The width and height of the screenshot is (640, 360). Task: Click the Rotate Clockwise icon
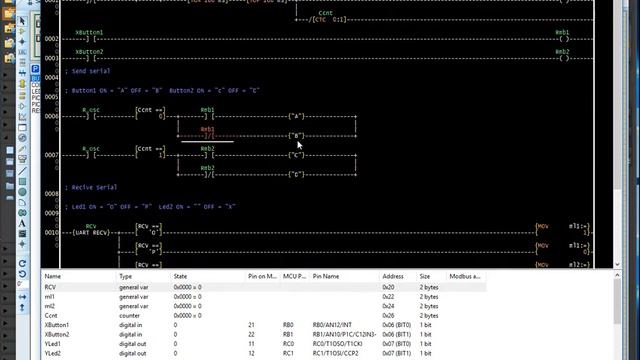click(x=22, y=263)
